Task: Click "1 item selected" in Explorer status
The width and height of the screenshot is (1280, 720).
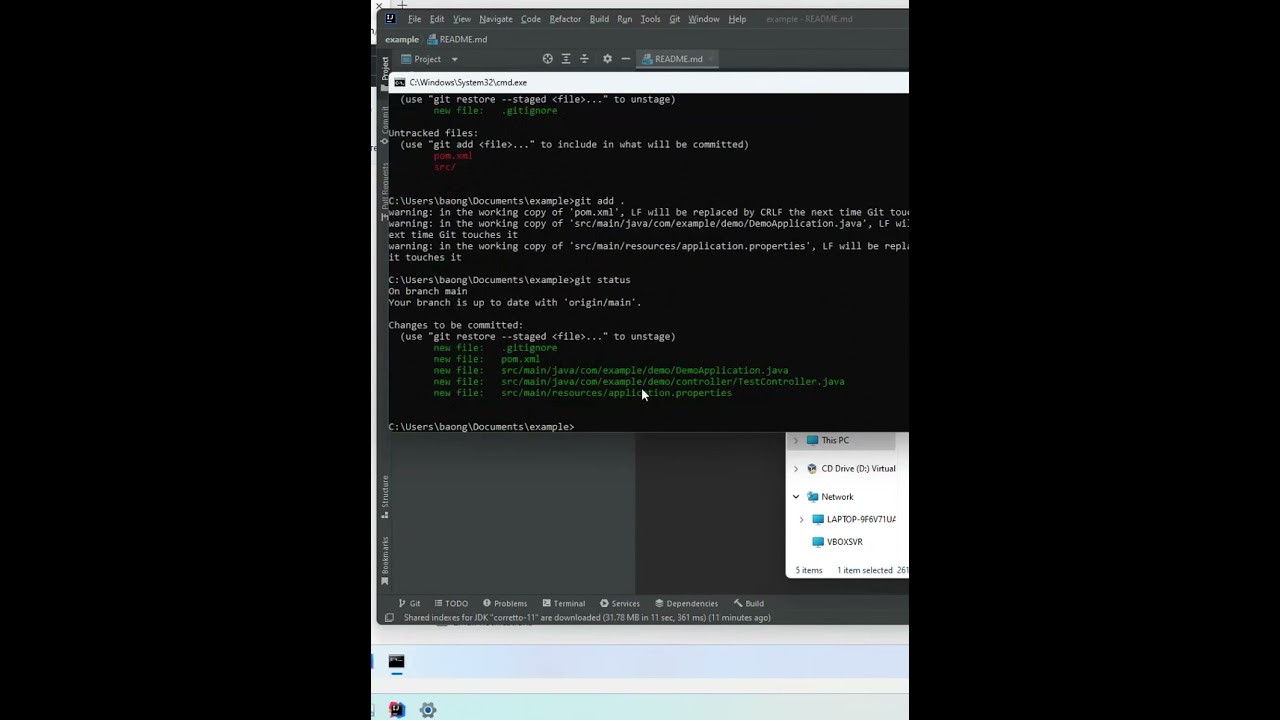Action: pyautogui.click(x=865, y=570)
